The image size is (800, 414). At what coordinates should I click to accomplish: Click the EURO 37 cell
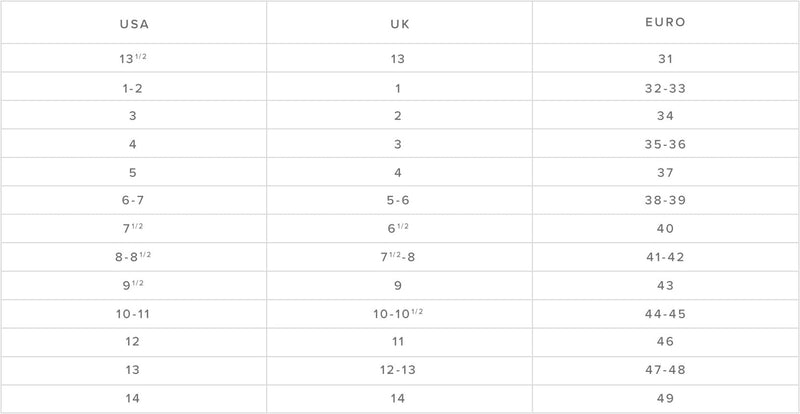coord(665,172)
